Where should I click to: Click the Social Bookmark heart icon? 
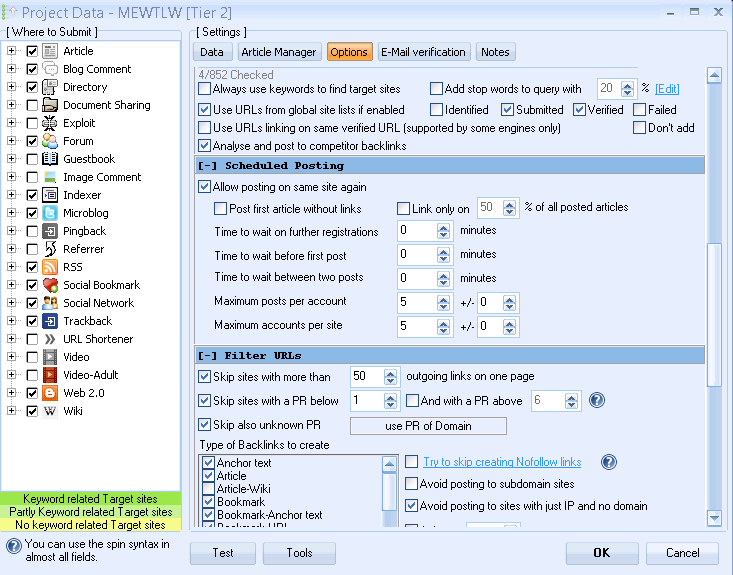click(50, 285)
